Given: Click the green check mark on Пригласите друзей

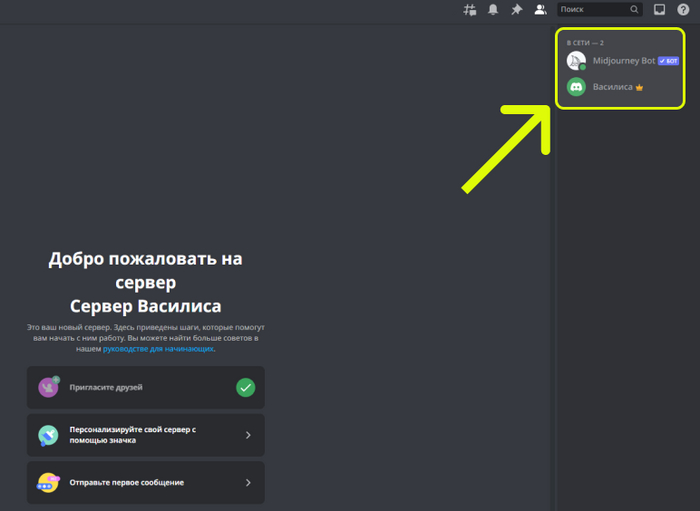Looking at the screenshot, I should point(245,387).
